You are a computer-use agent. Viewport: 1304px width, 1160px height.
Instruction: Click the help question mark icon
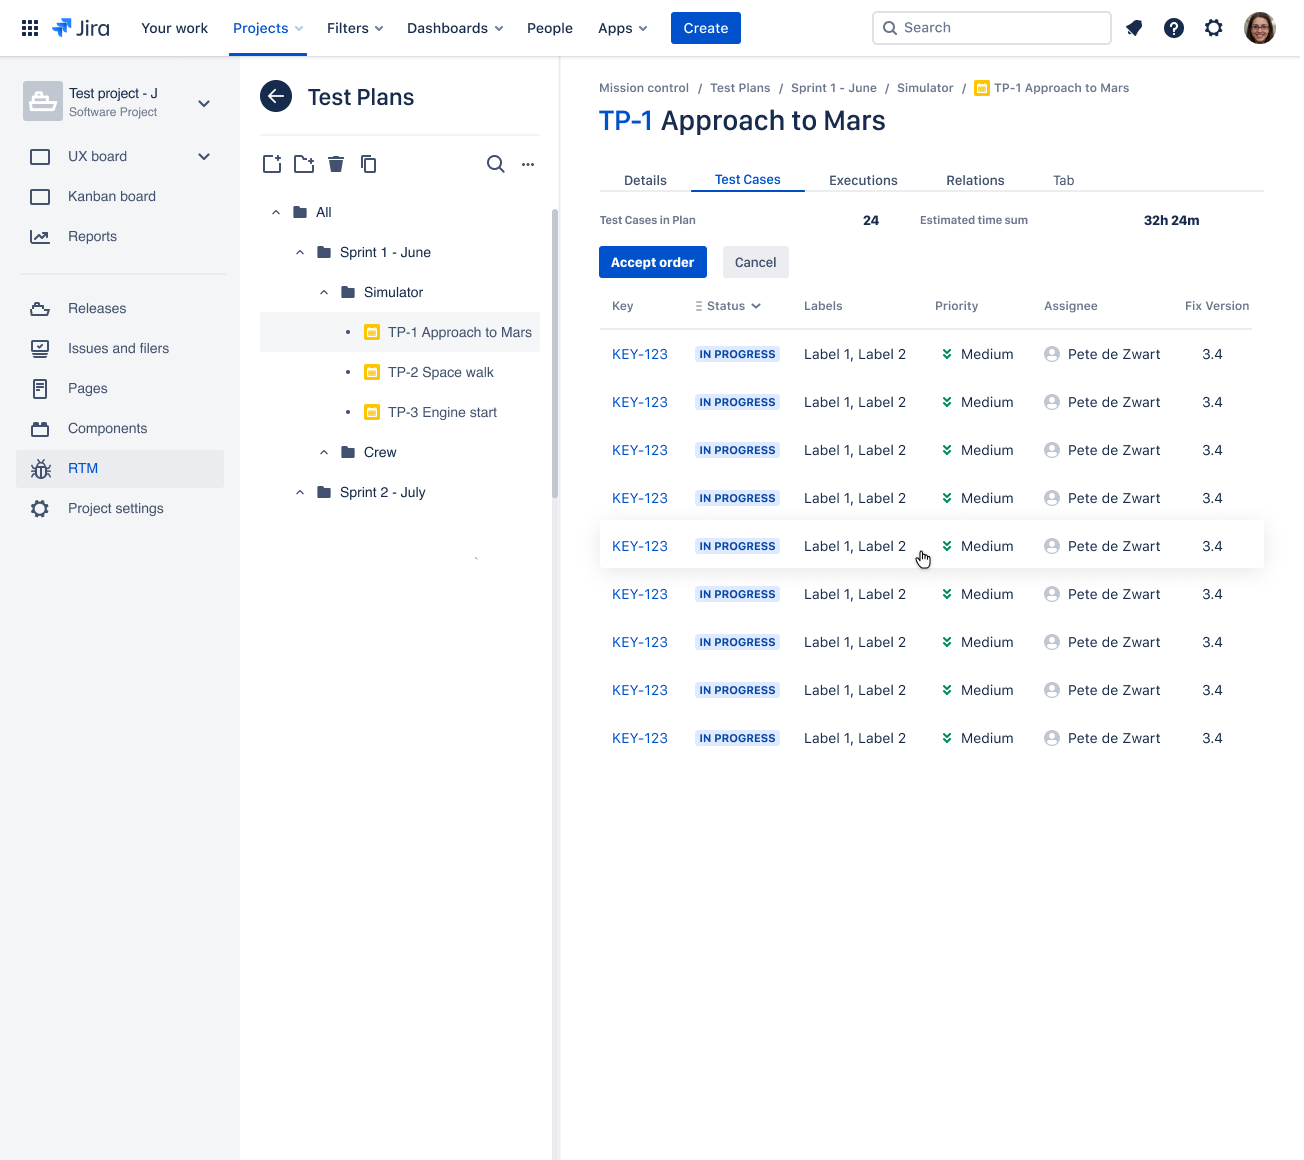click(1174, 28)
